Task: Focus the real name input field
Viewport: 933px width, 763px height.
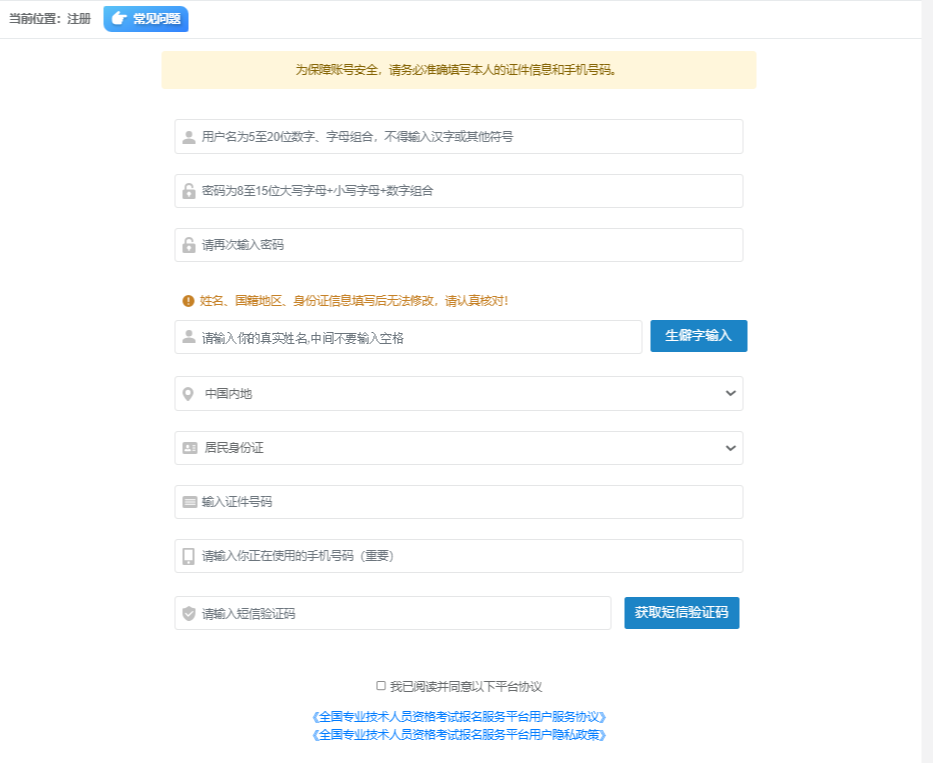Action: pos(408,337)
